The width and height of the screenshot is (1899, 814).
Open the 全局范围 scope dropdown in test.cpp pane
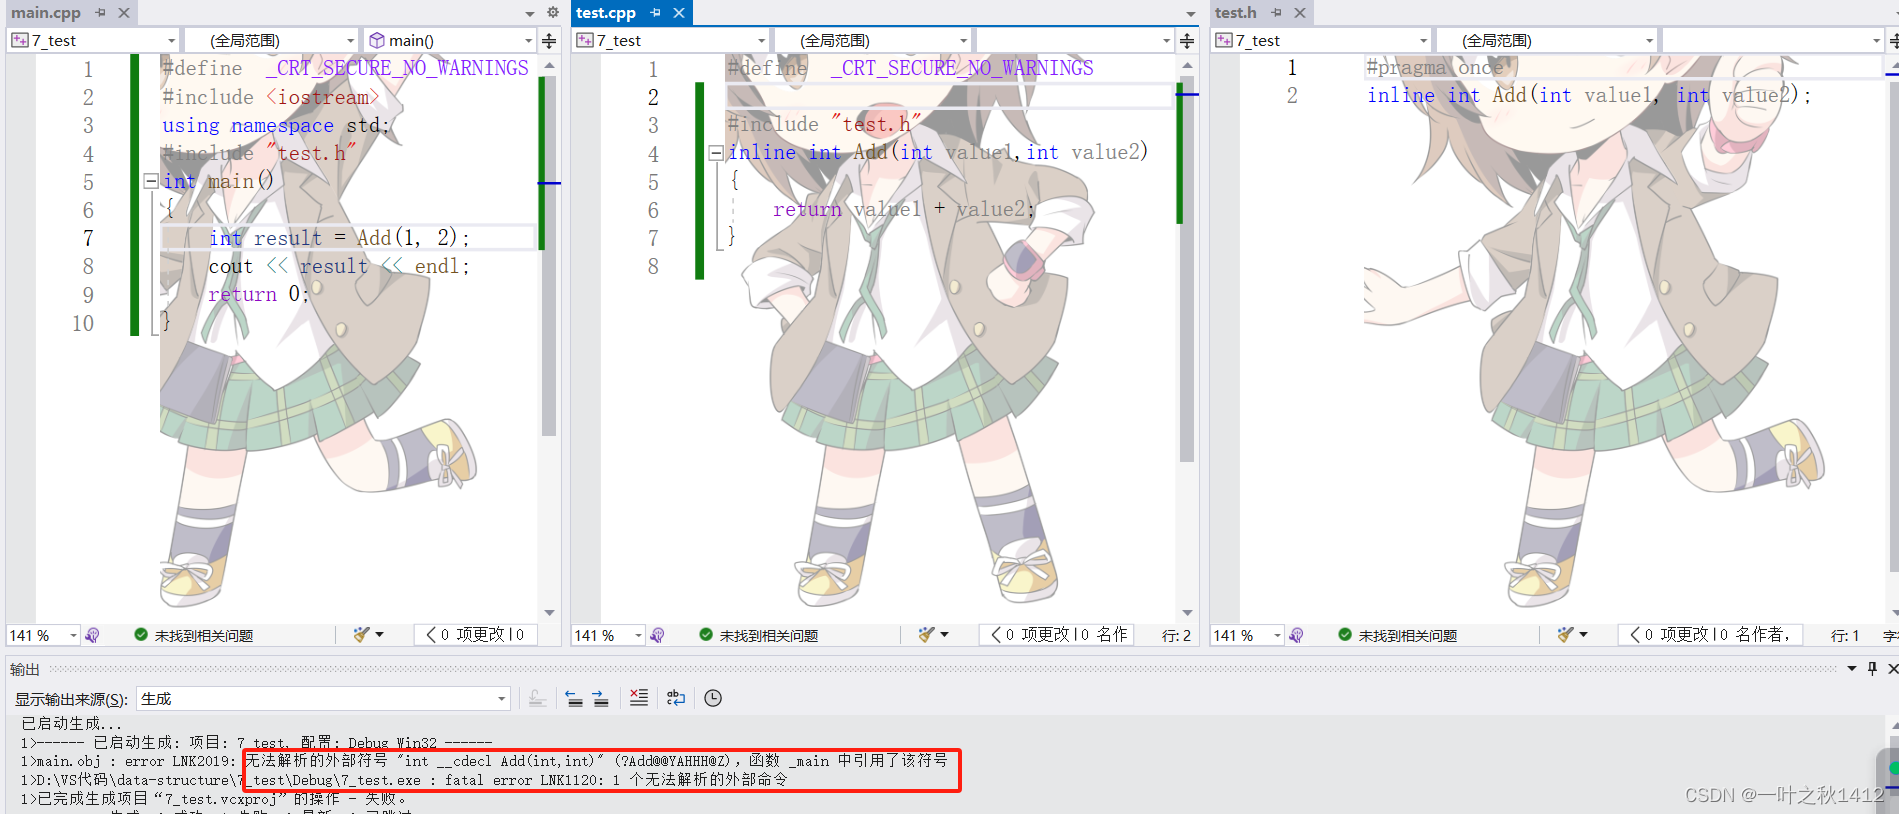click(872, 40)
